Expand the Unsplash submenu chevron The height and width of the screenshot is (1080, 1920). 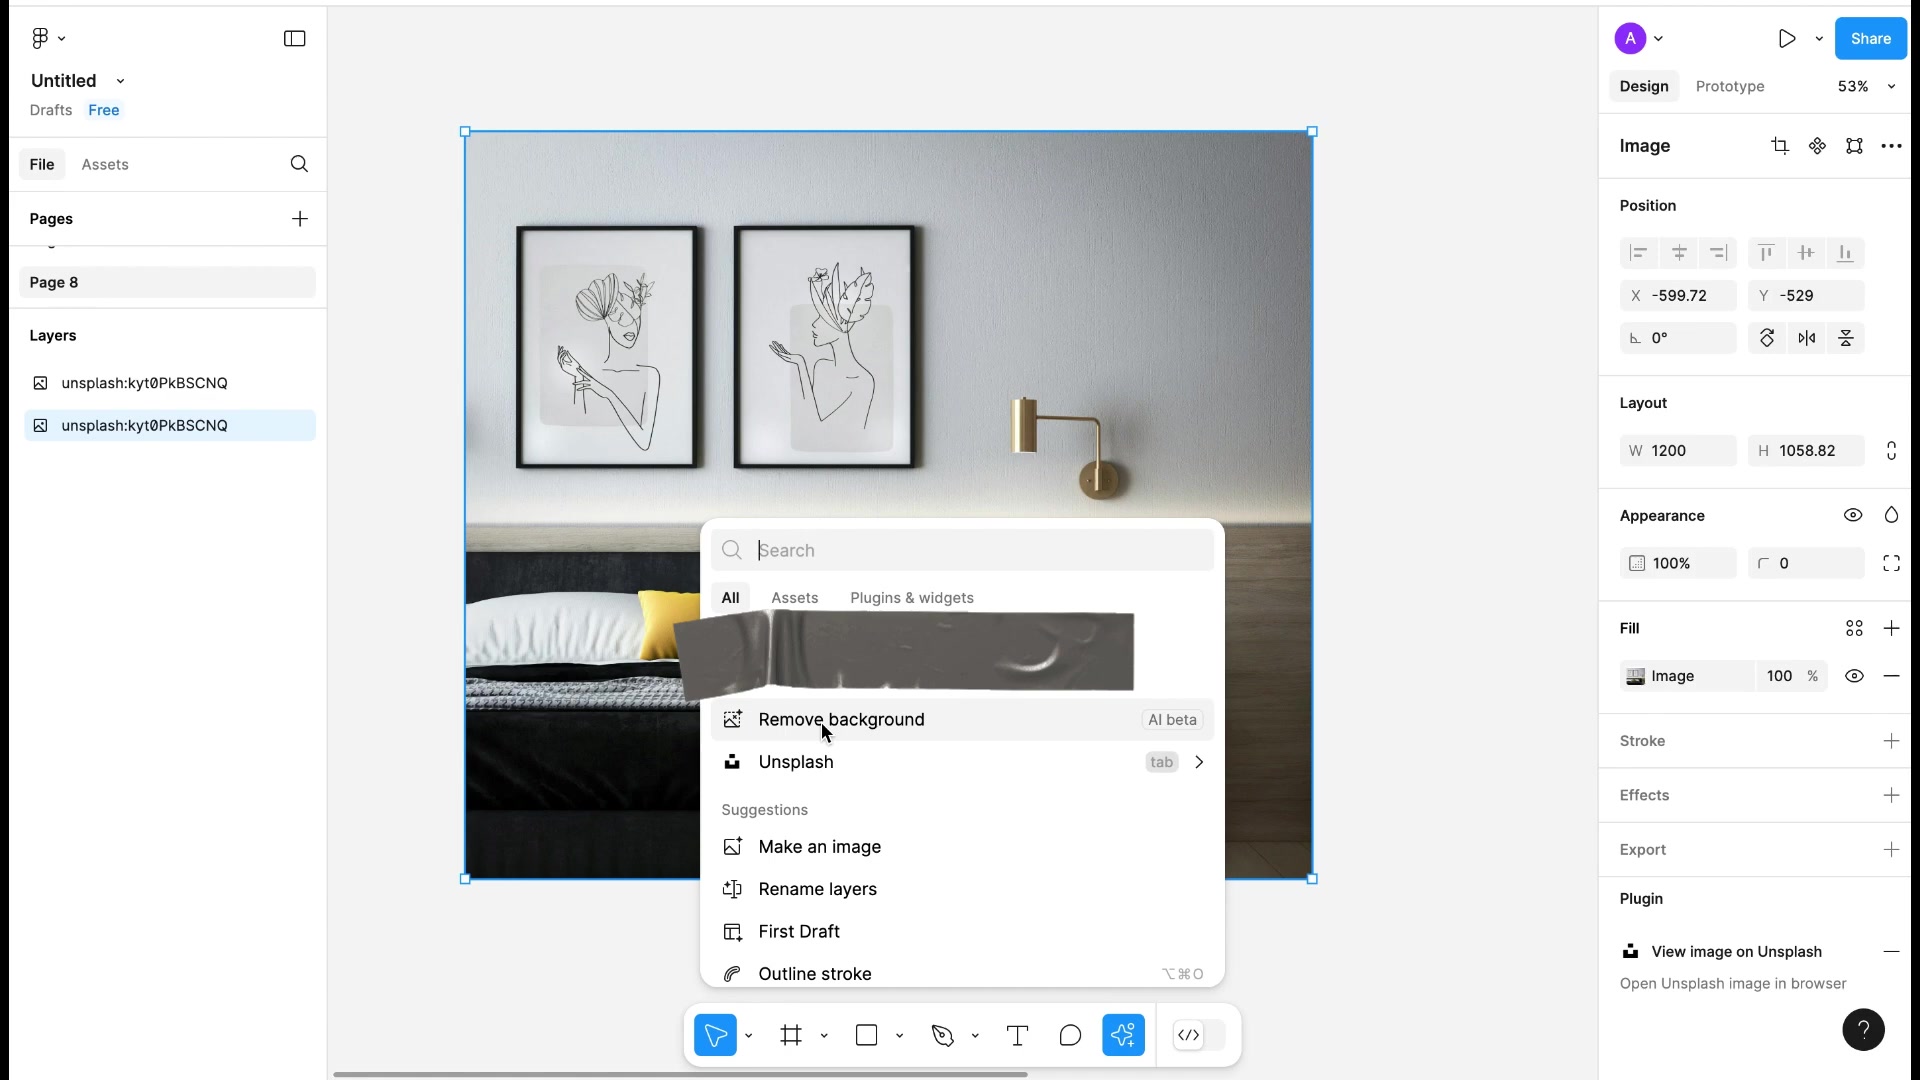pyautogui.click(x=1199, y=762)
